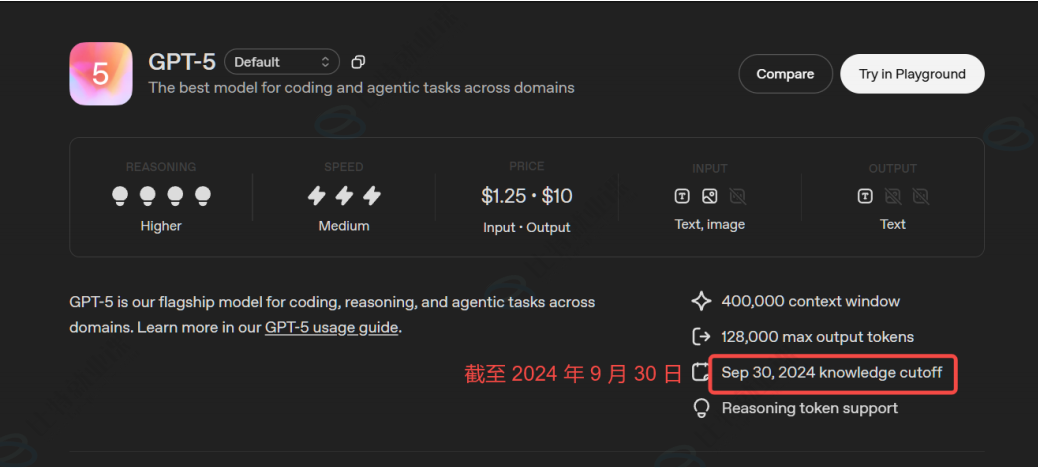The height and width of the screenshot is (468, 1038).
Task: Click the image input icon under INPUT
Action: [710, 197]
